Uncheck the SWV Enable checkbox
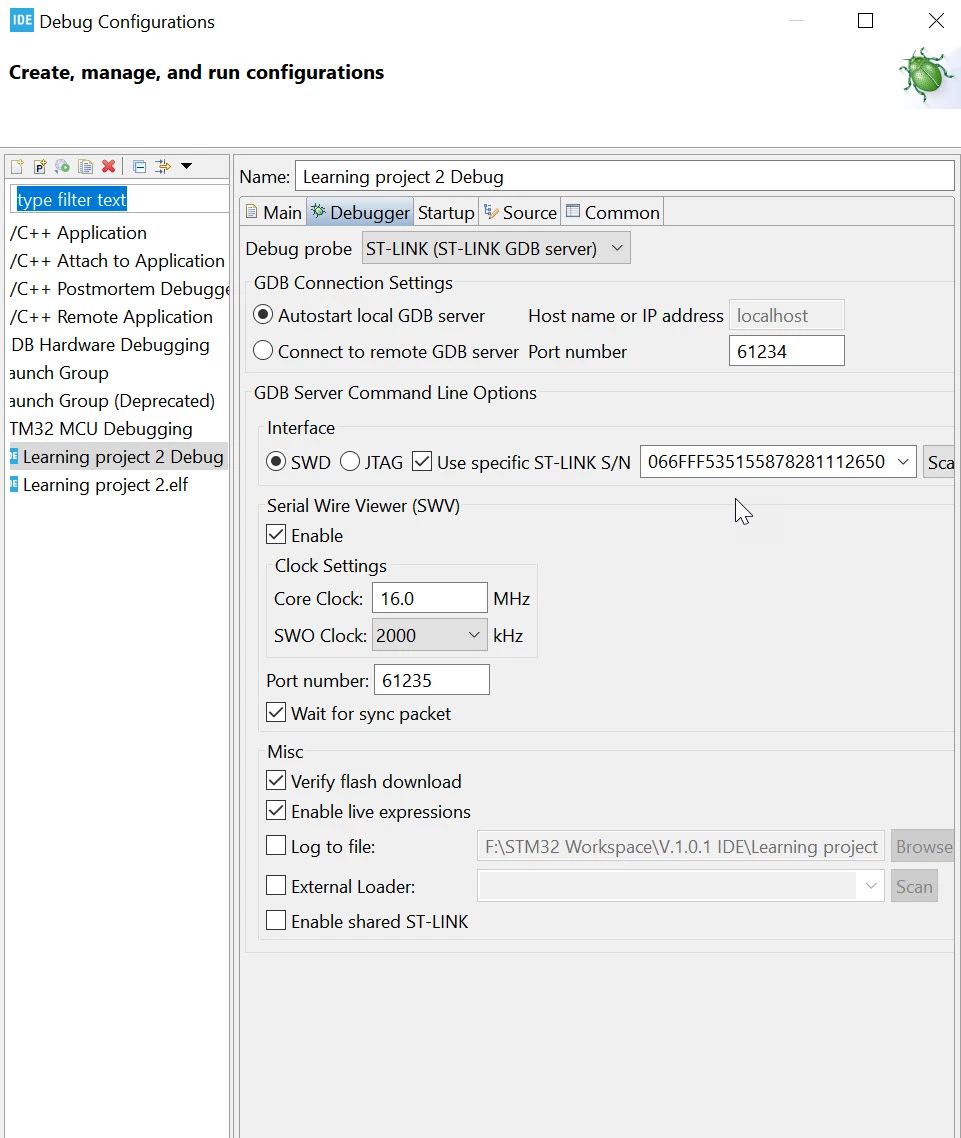961x1138 pixels. tap(276, 535)
